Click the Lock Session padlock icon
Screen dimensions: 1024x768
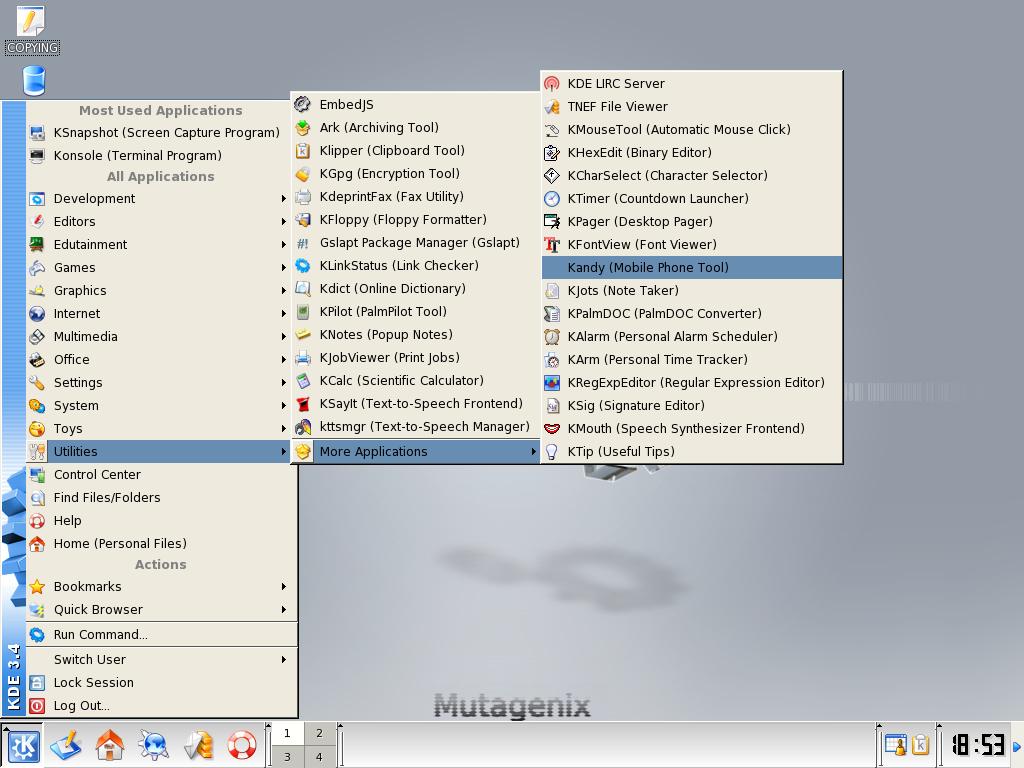[37, 682]
